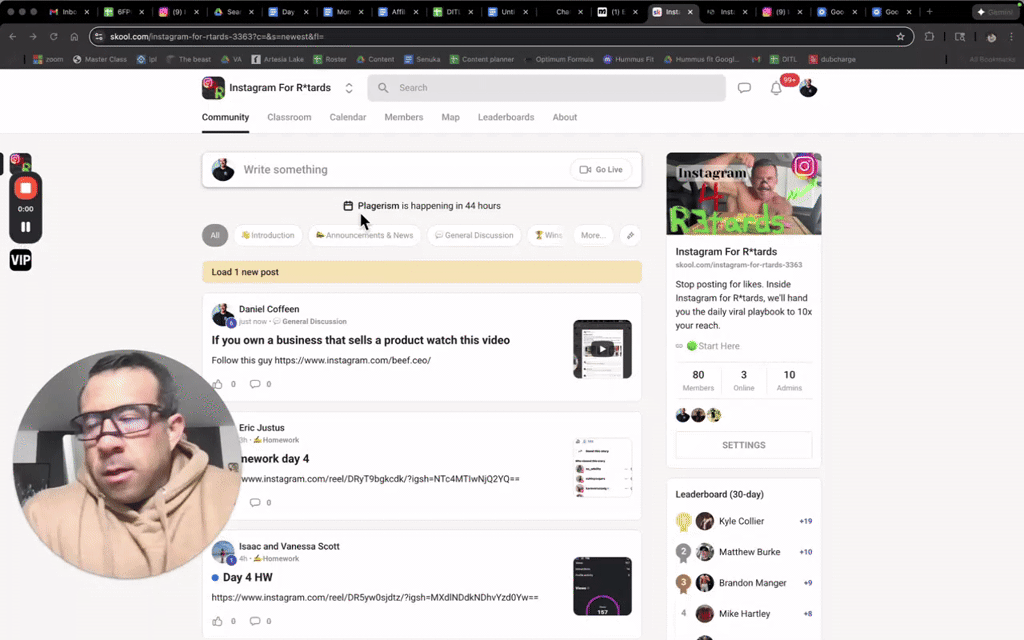Filter posts by Introduction category

[x=268, y=235]
